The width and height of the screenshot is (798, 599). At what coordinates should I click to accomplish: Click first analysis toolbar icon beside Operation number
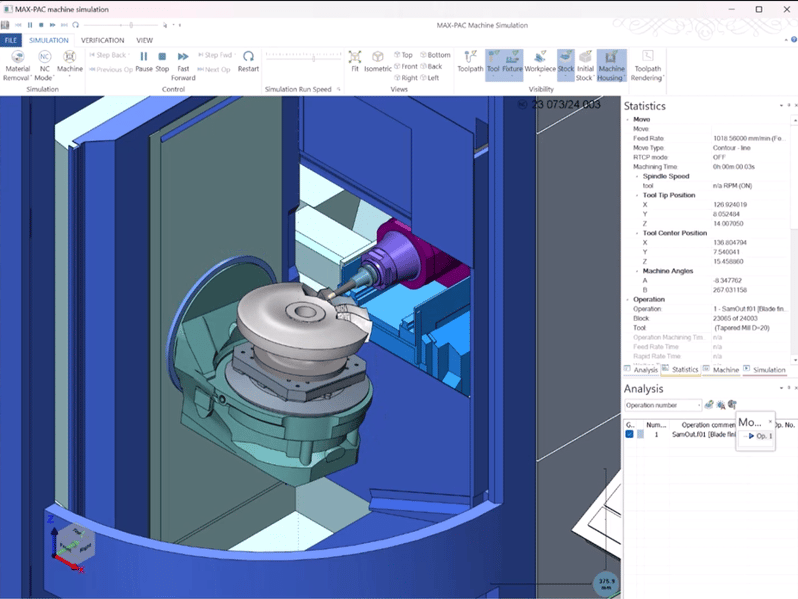pyautogui.click(x=709, y=405)
